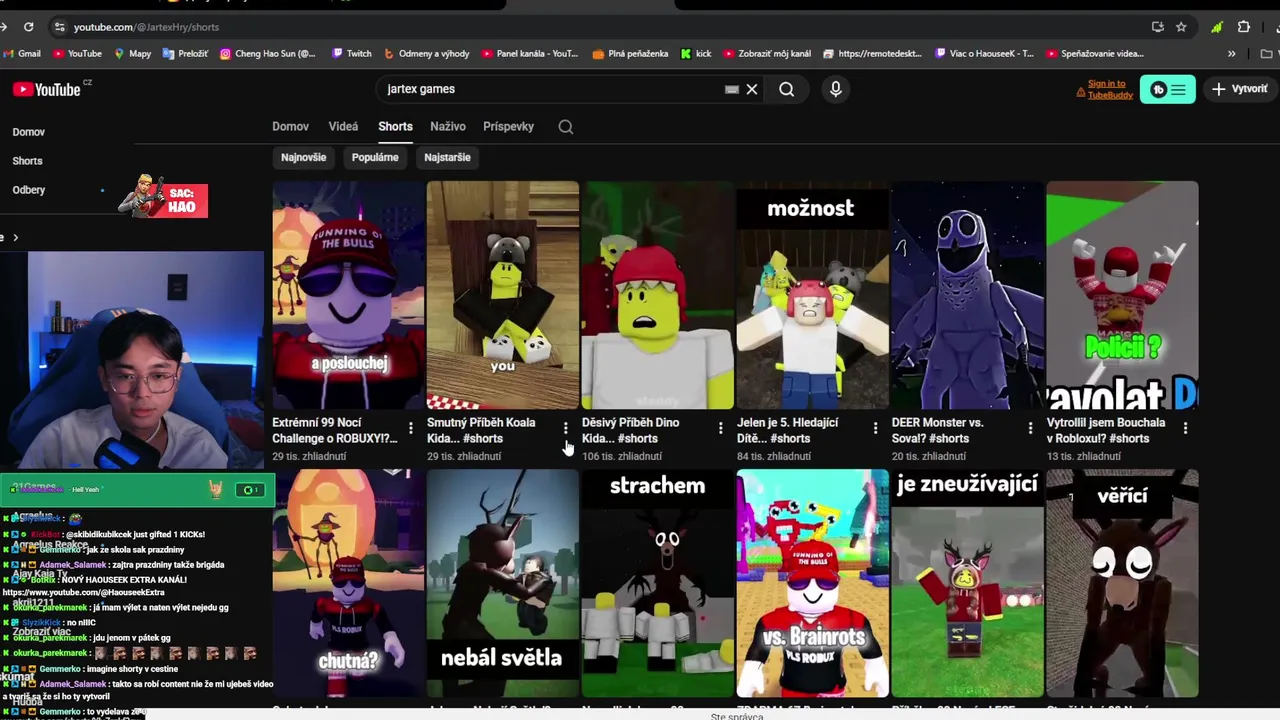
Task: Open on-screen keyboard icon in search box
Action: pyautogui.click(x=732, y=89)
